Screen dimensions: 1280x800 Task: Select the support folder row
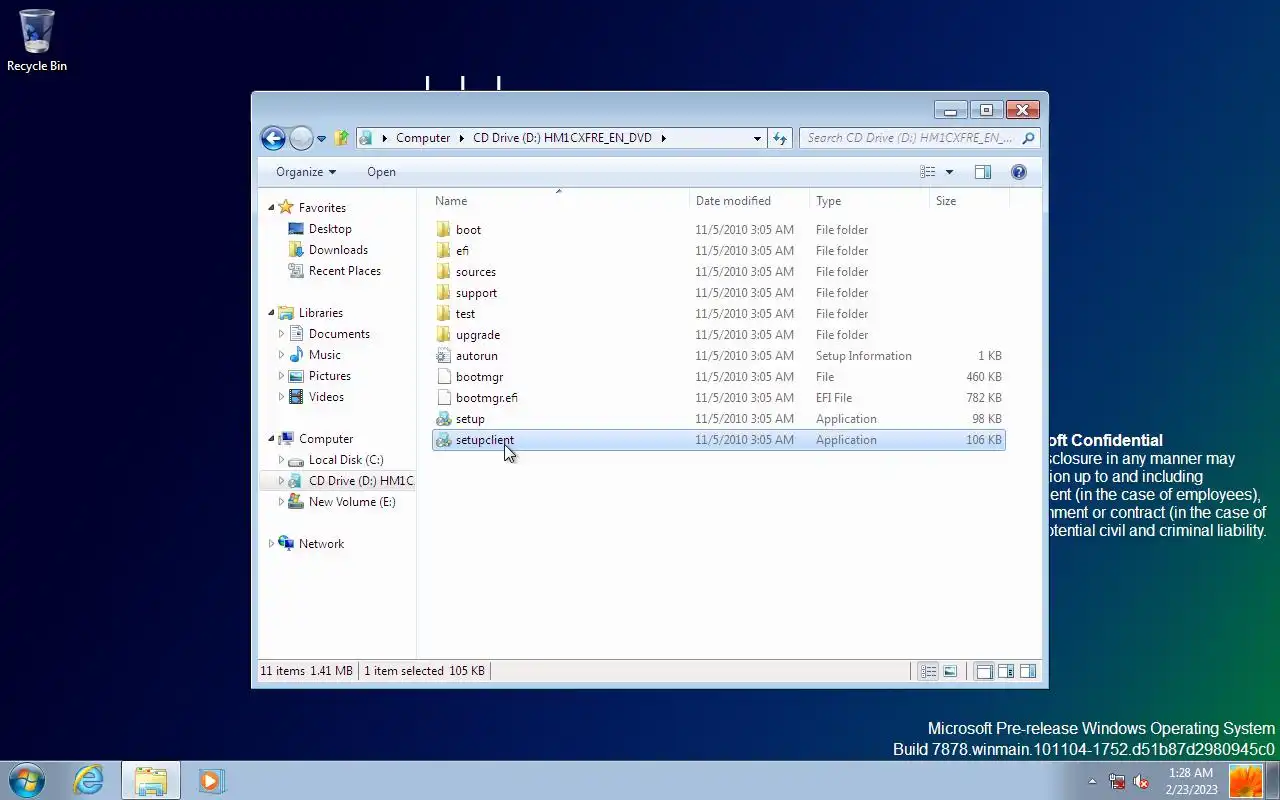click(718, 293)
